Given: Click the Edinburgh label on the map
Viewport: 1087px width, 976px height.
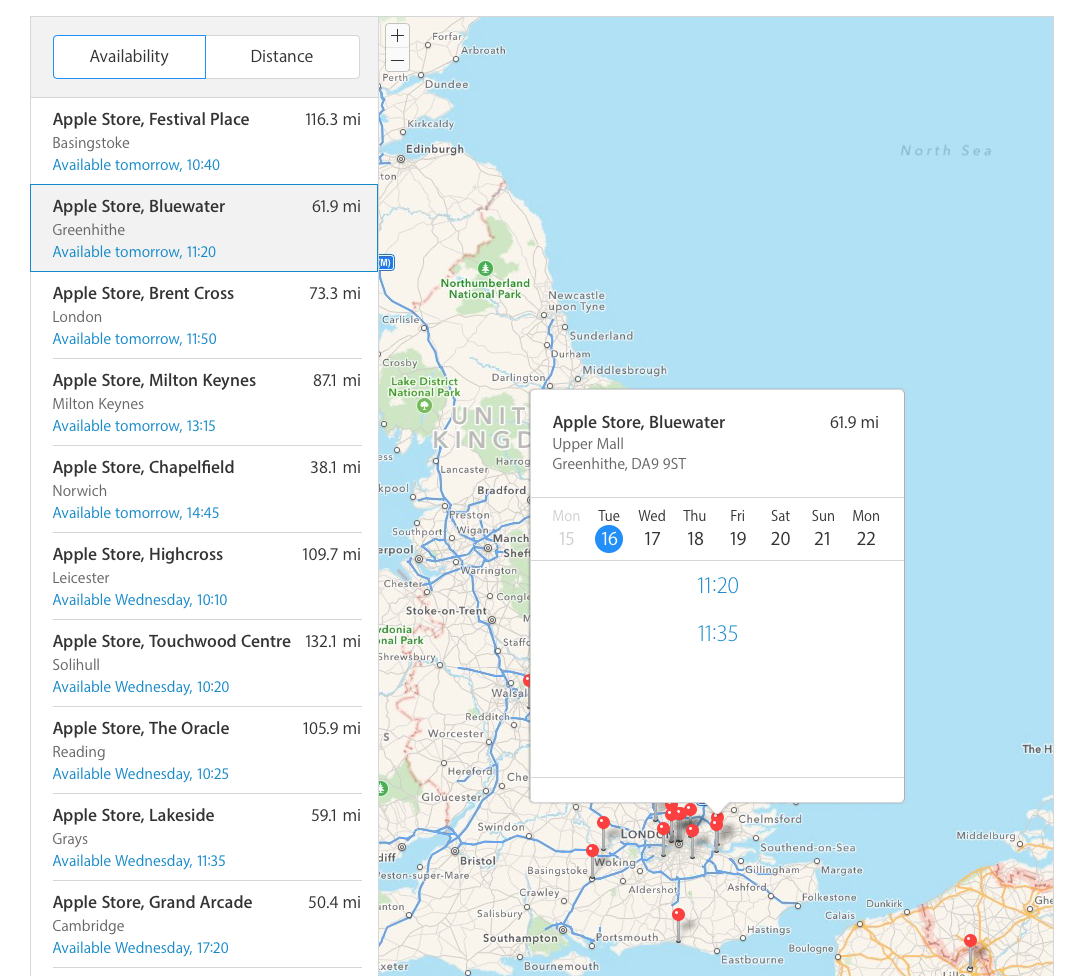Looking at the screenshot, I should [x=435, y=149].
